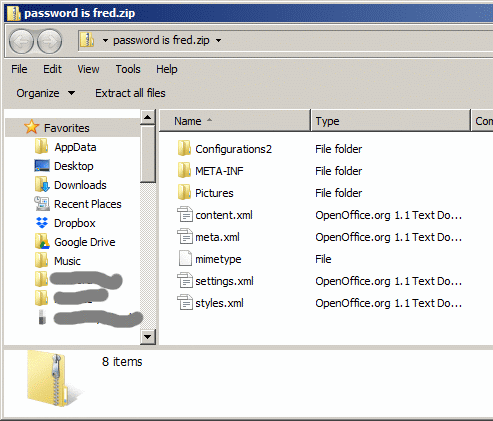This screenshot has width=493, height=421.
Task: Select the META-INF folder icon
Action: pyautogui.click(x=184, y=170)
